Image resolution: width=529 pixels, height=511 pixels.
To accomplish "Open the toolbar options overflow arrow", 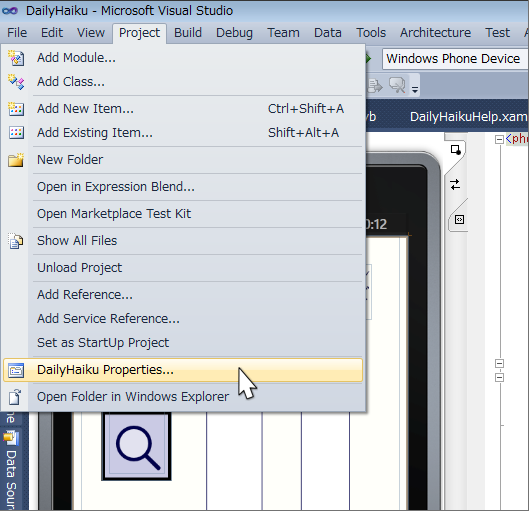I will click(x=415, y=89).
